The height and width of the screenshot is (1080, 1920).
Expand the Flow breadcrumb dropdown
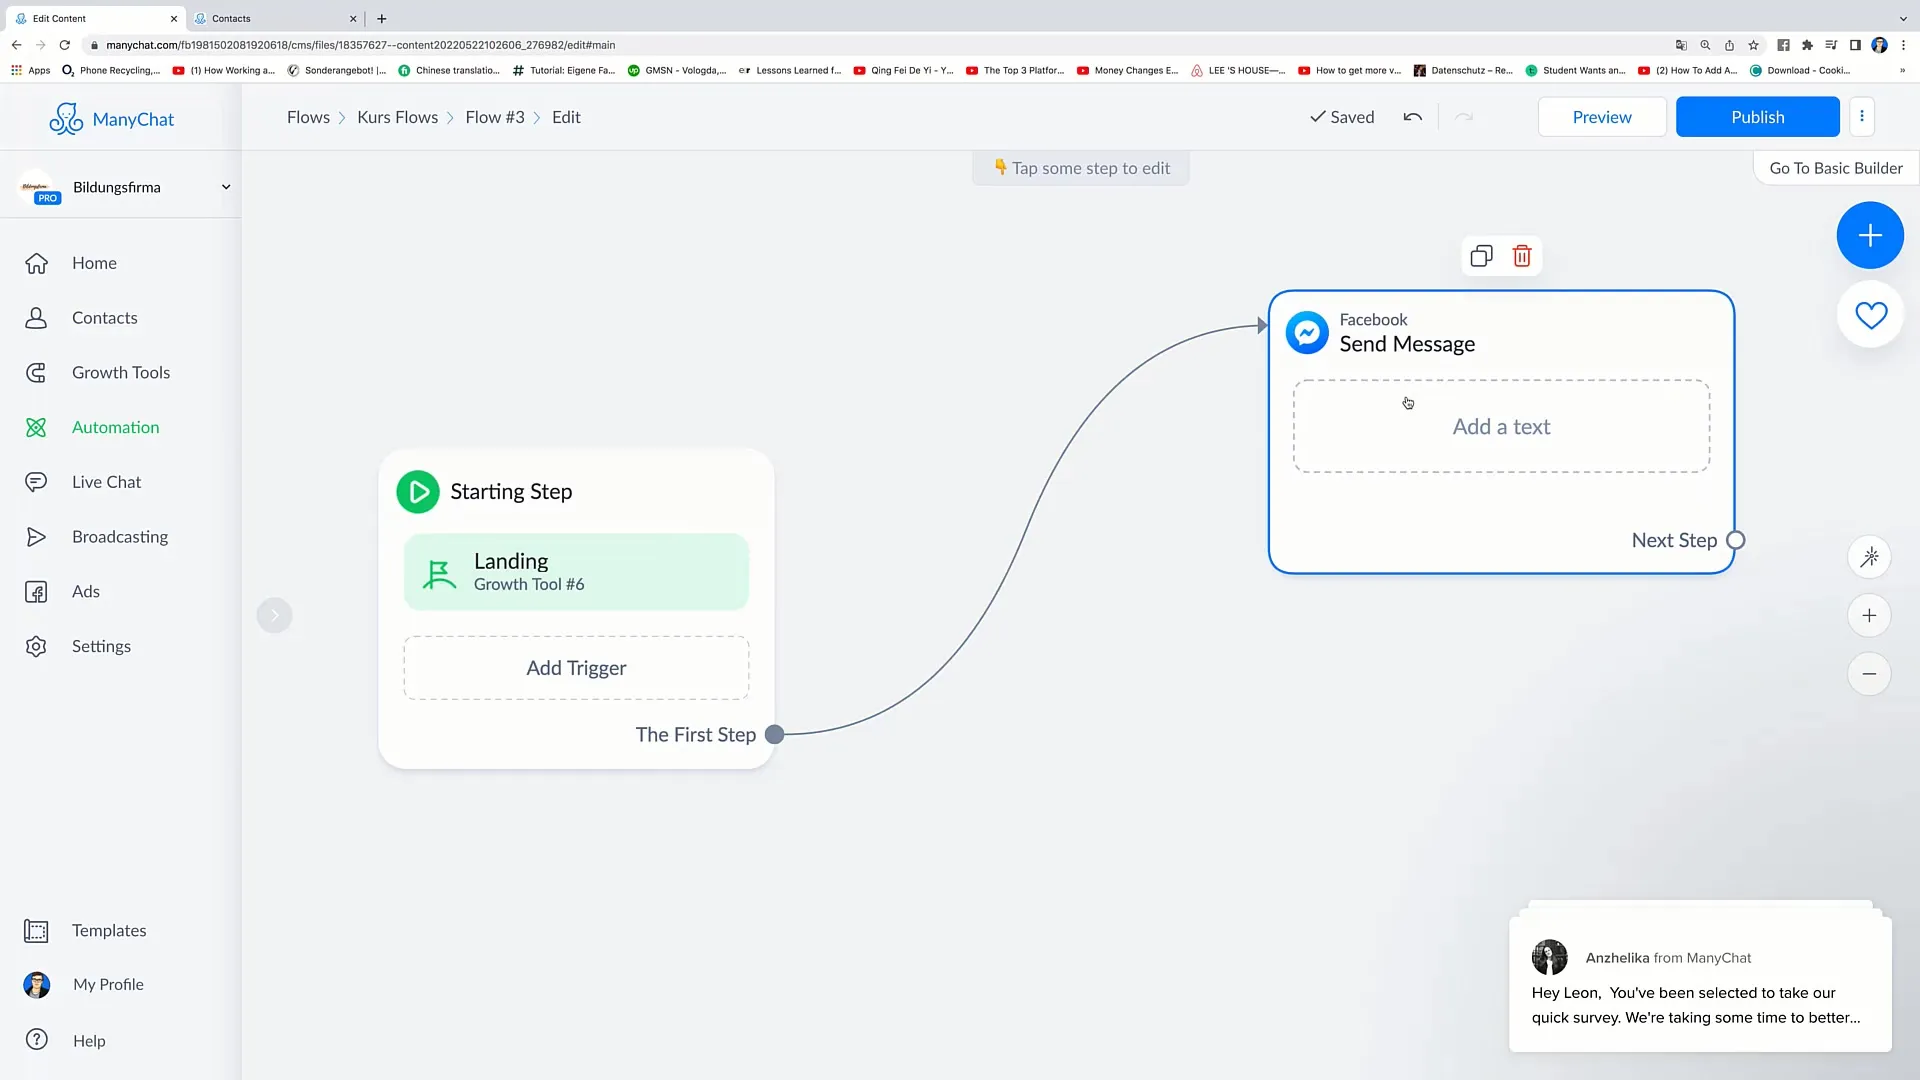(x=495, y=117)
